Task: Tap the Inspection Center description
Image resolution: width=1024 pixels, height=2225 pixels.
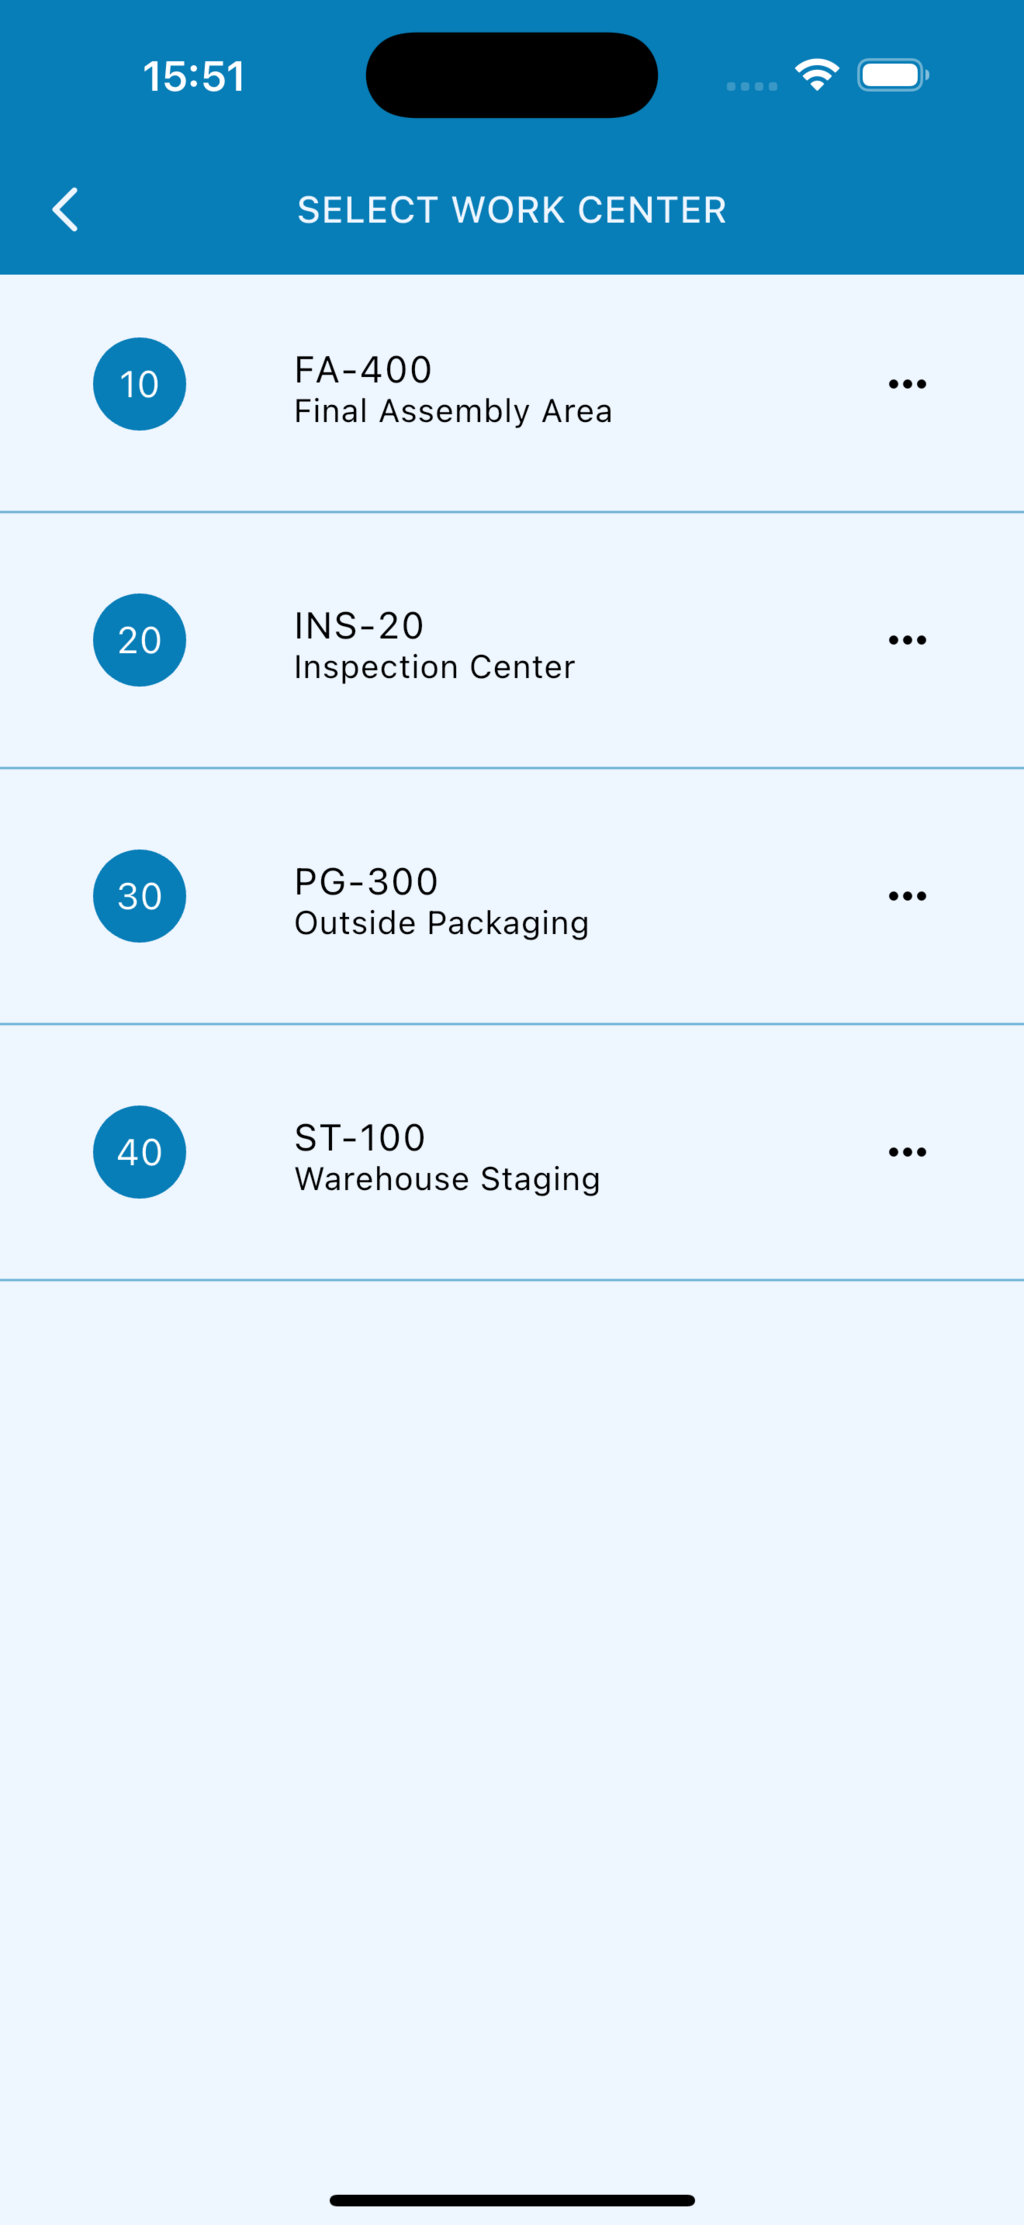Action: [435, 668]
